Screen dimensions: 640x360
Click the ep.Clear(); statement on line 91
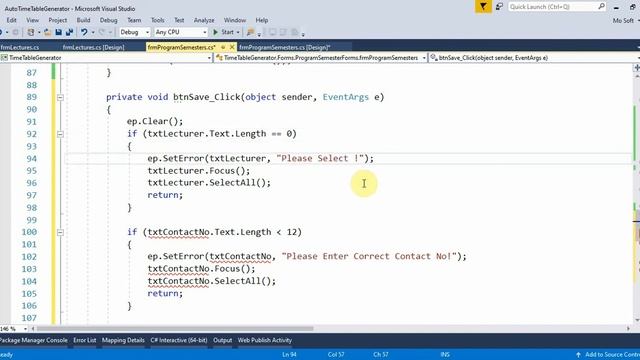(155, 122)
